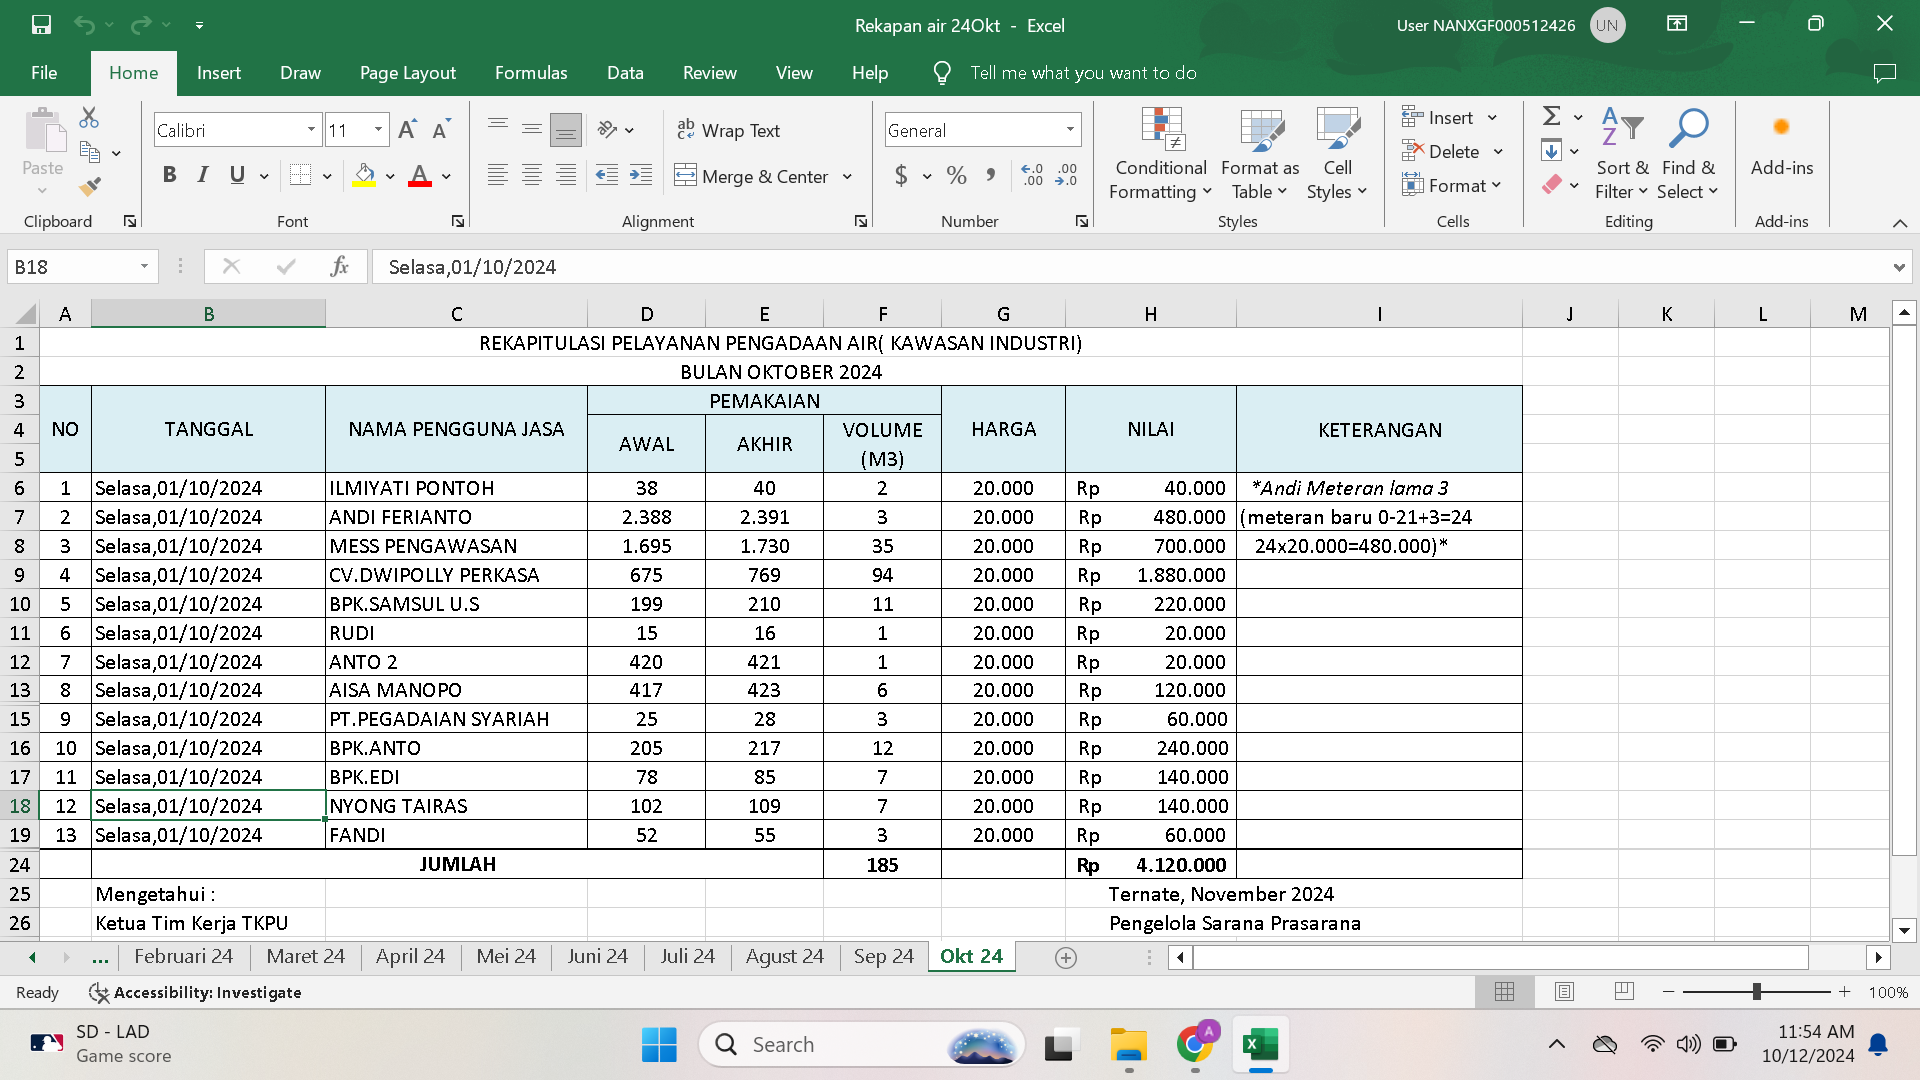Click the Add-ins icon

(x=1781, y=142)
